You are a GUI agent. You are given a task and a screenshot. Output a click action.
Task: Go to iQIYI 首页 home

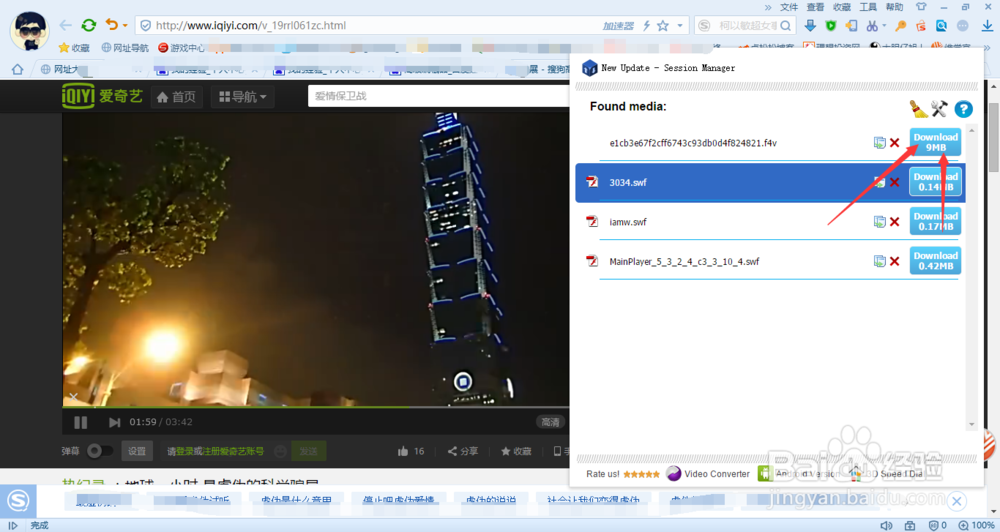coord(177,97)
